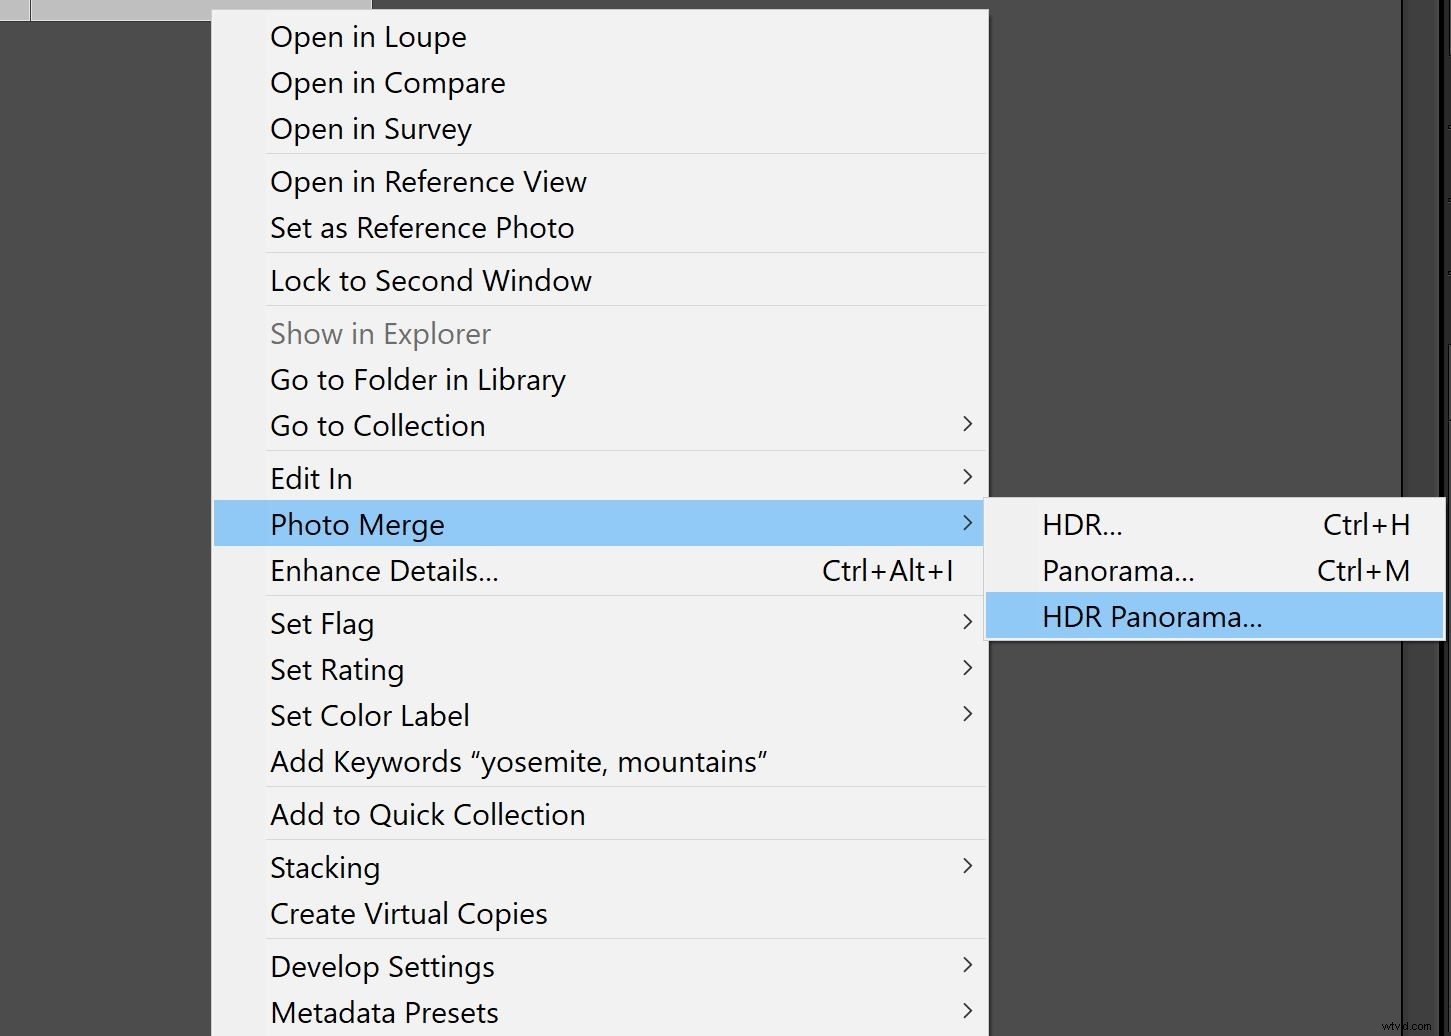Viewport: 1451px width, 1036px height.
Task: Open the photo in Survey view
Action: tap(371, 128)
